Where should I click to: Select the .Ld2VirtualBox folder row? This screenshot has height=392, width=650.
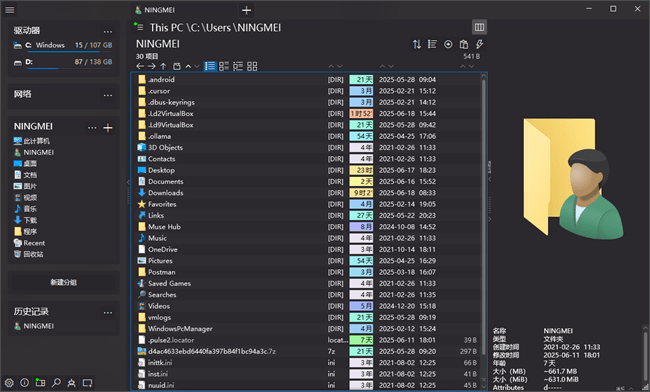[x=307, y=114]
